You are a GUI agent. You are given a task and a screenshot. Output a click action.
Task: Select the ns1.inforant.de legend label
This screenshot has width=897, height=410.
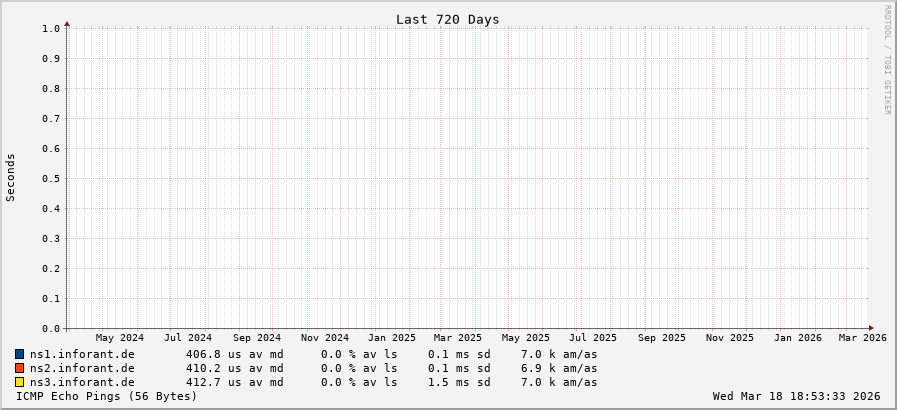point(82,354)
